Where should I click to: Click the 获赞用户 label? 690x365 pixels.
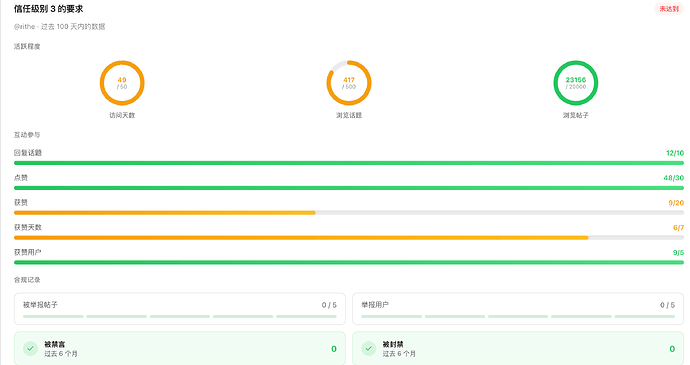pyautogui.click(x=28, y=252)
